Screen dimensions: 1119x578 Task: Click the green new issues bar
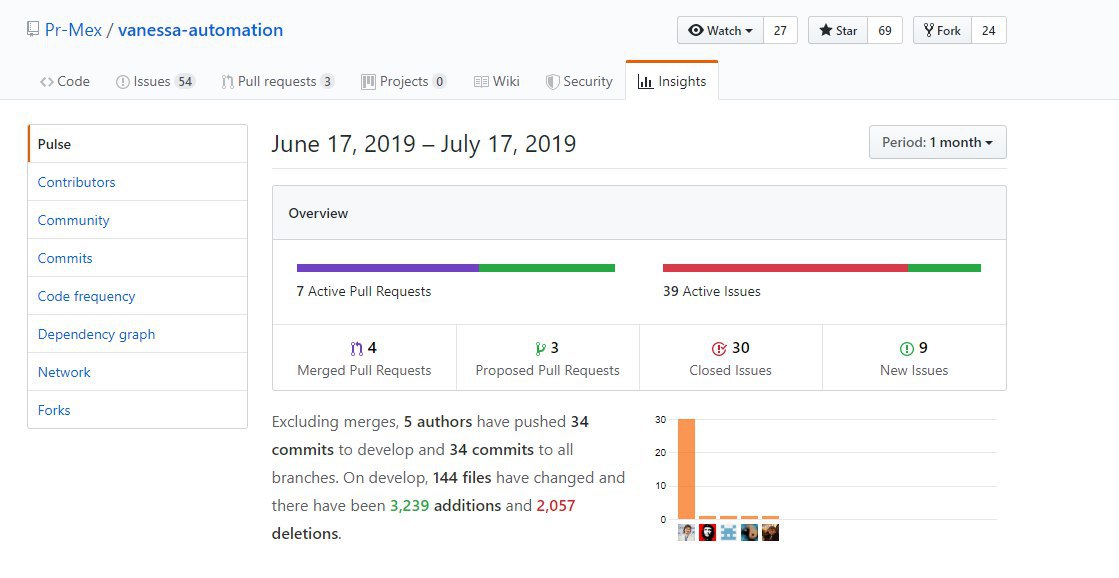pyautogui.click(x=944, y=268)
